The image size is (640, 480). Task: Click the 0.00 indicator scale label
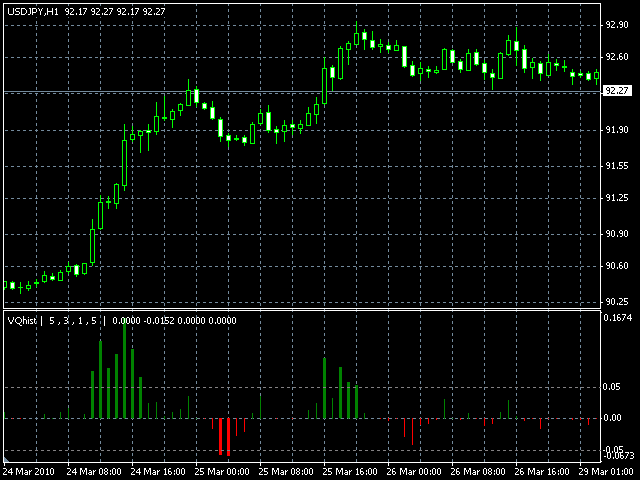click(611, 418)
